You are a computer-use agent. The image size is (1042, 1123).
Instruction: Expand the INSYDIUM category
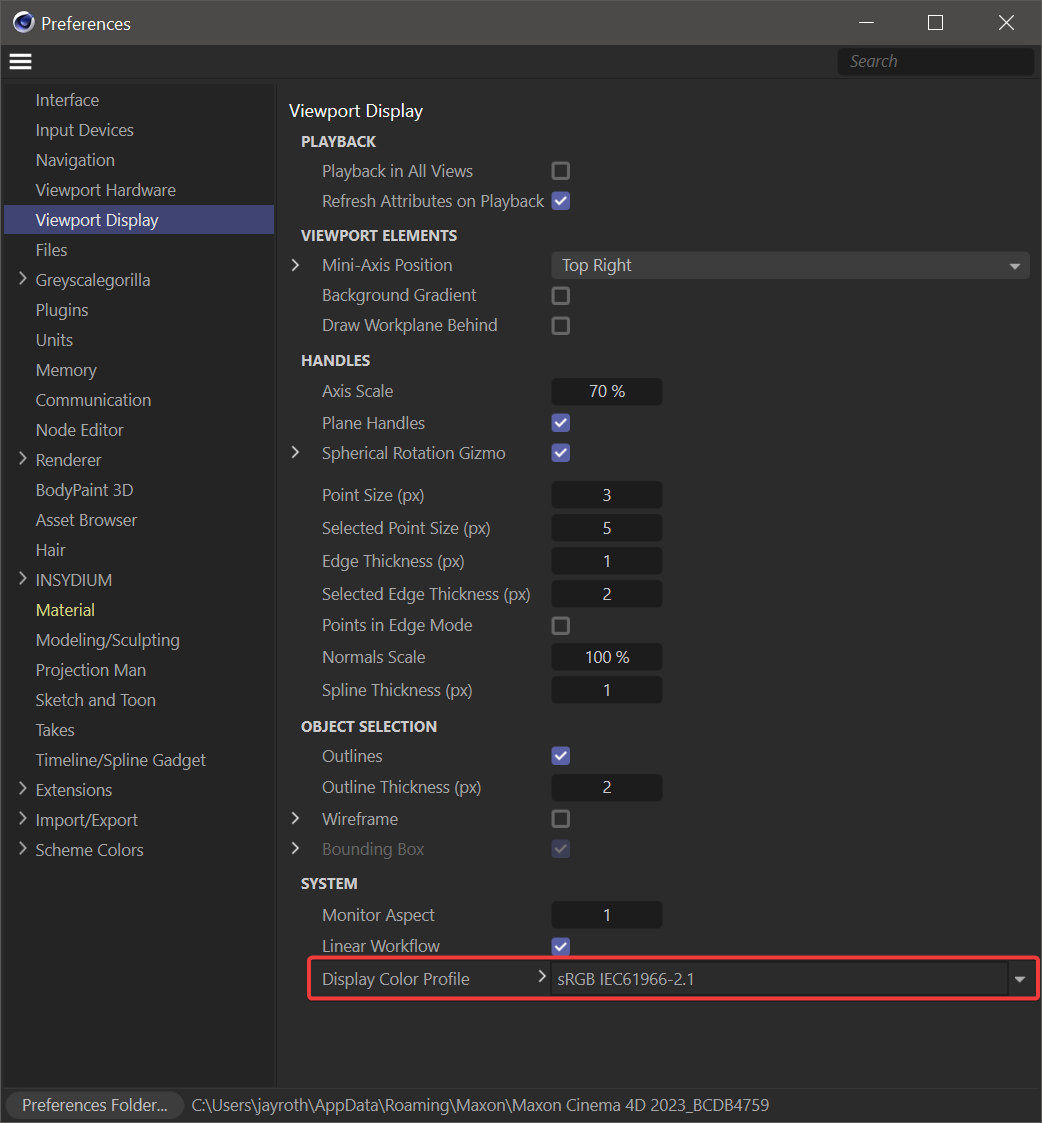pyautogui.click(x=22, y=579)
